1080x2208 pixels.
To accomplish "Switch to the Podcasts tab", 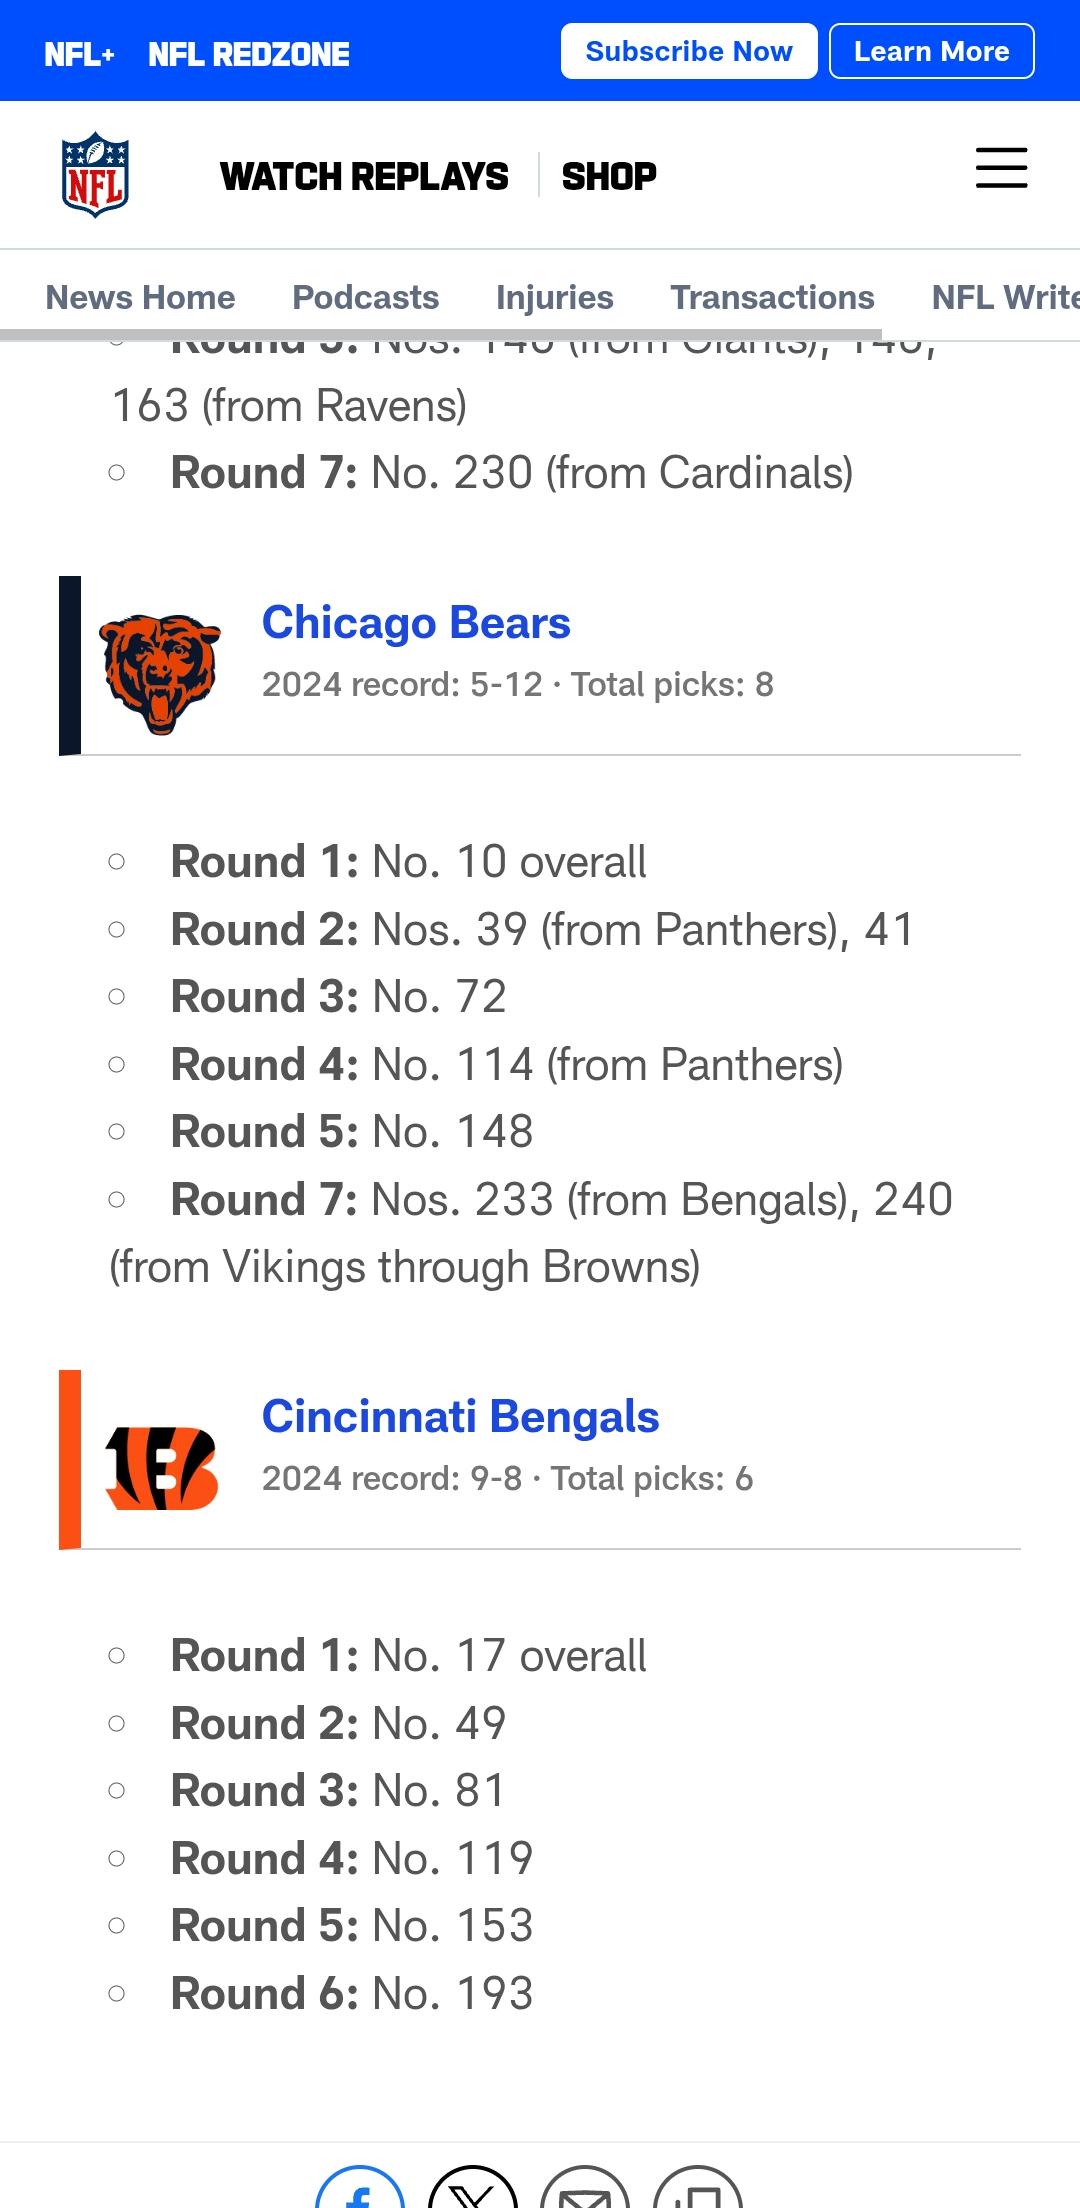I will (x=365, y=297).
